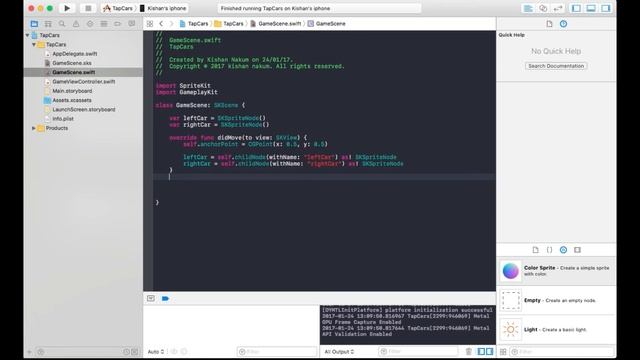Clear the console with trash icon
The height and width of the screenshot is (360, 640).
(x=469, y=351)
